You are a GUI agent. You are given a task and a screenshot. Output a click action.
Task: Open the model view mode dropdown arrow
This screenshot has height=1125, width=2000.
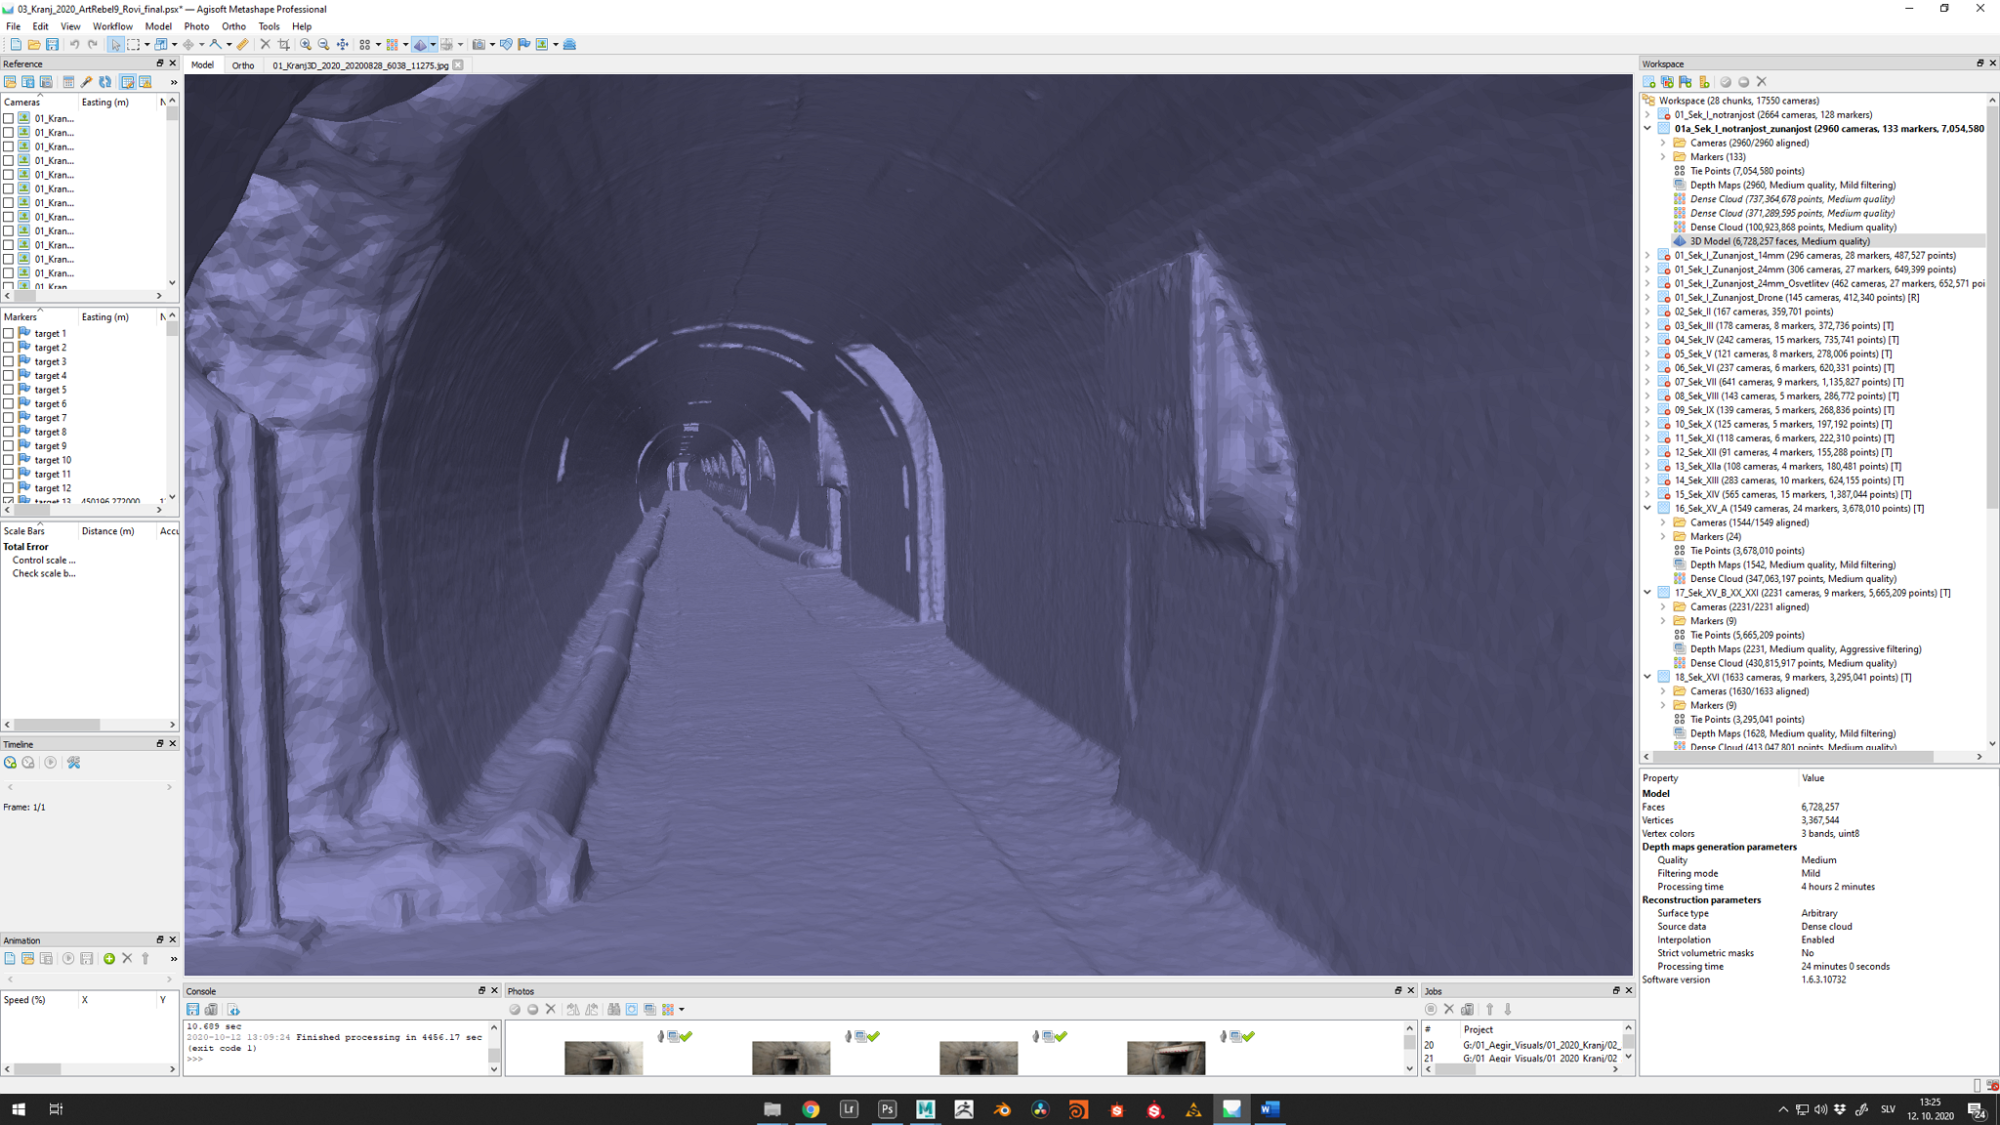click(433, 44)
